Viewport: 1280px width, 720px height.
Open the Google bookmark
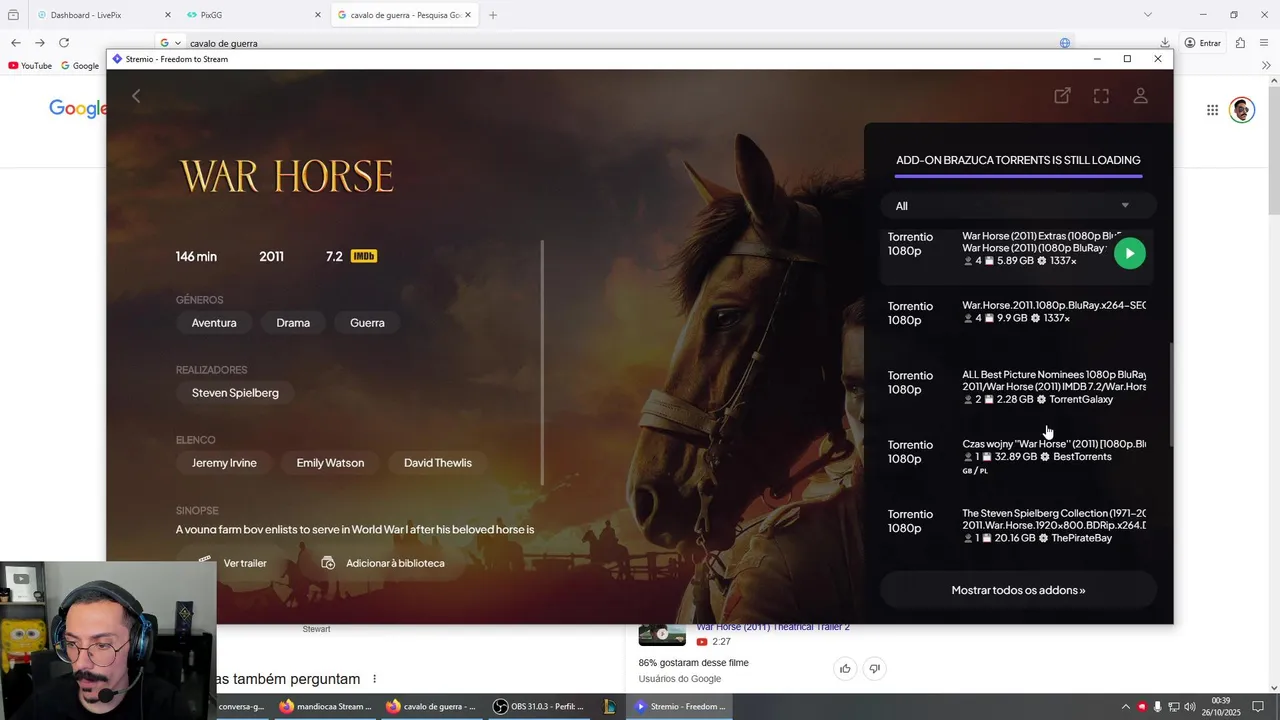80,66
